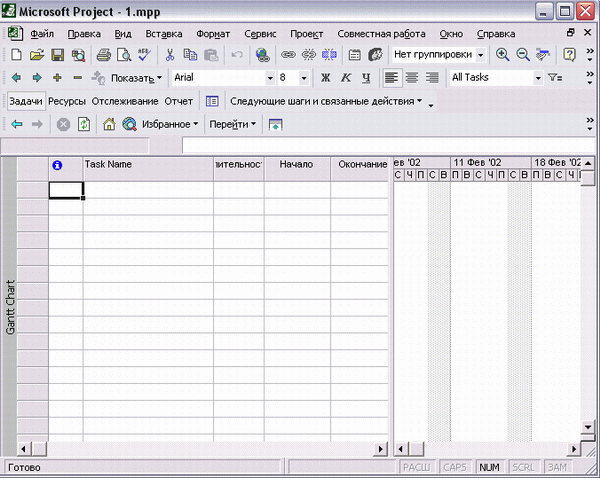The image size is (600, 478).
Task: Unlink tasks with broken chain icon
Action: [x=308, y=55]
